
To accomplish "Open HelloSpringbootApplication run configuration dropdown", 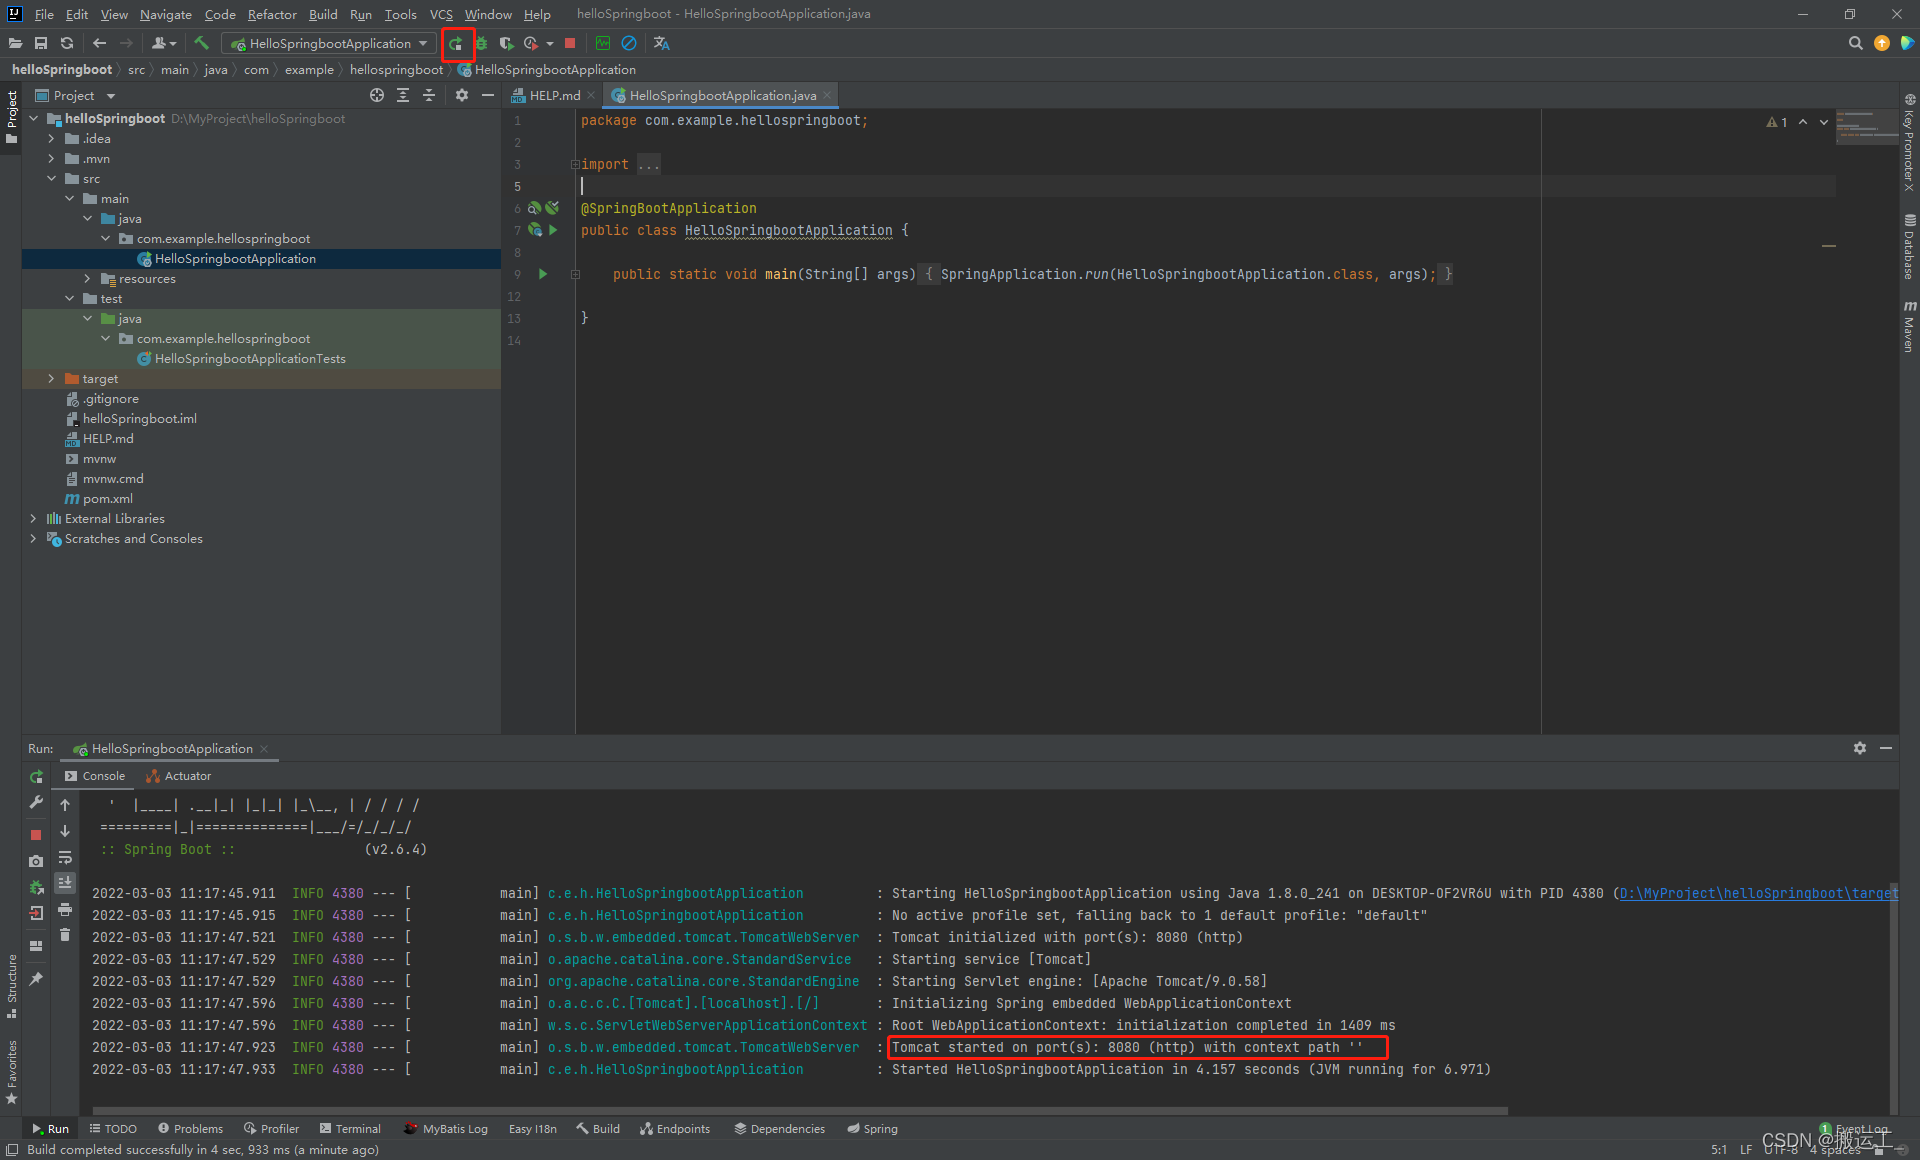I will [x=329, y=44].
